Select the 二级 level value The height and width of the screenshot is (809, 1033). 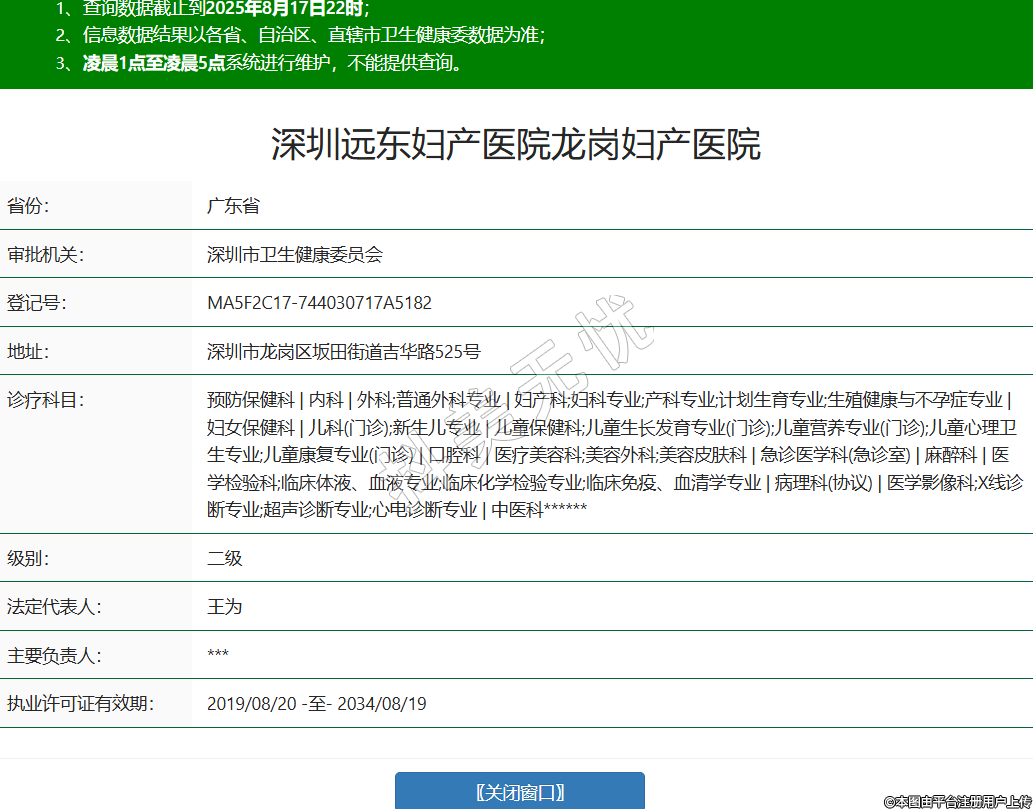coord(224,558)
